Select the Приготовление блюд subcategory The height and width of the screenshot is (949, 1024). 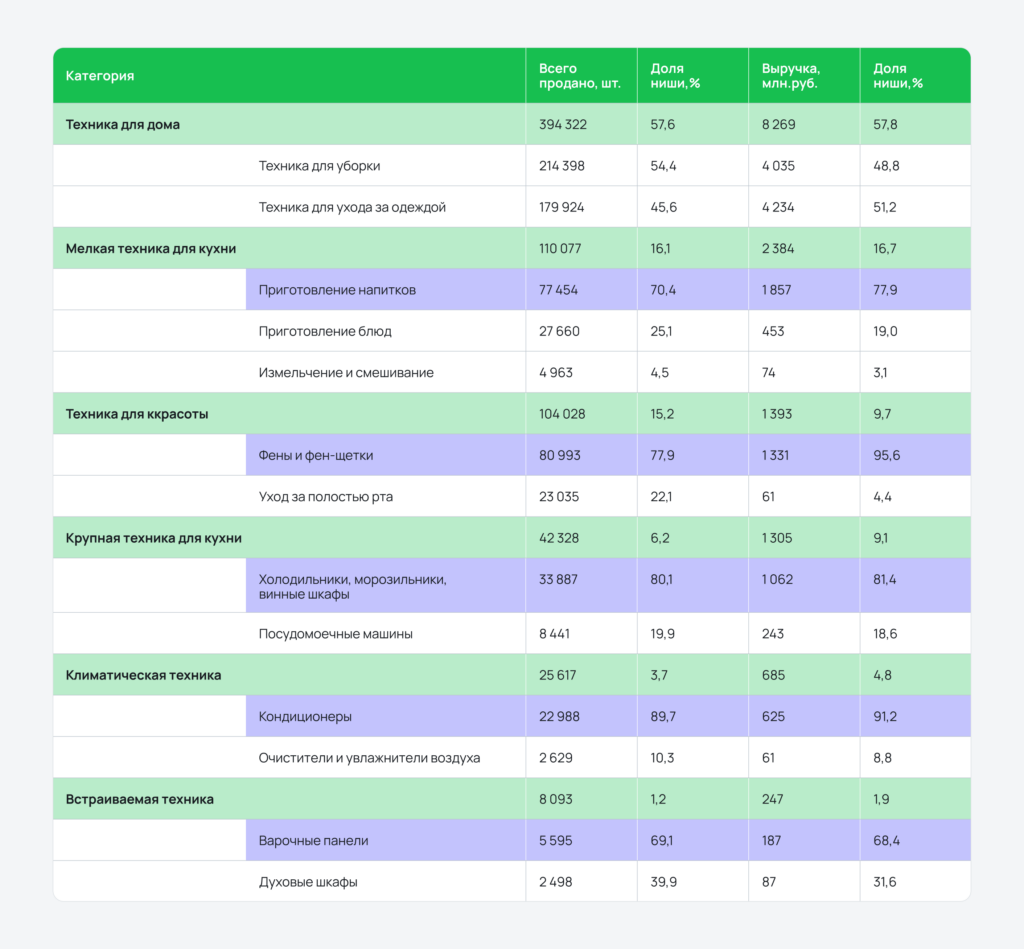click(325, 331)
